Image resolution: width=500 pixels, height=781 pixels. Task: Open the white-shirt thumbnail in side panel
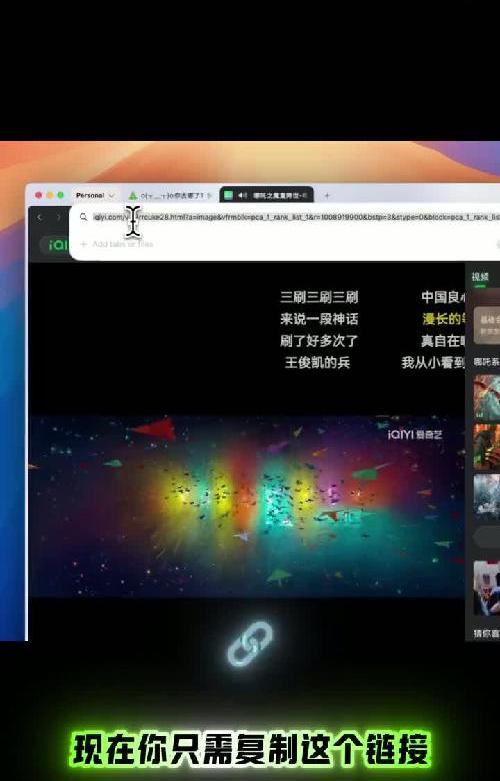(x=487, y=588)
